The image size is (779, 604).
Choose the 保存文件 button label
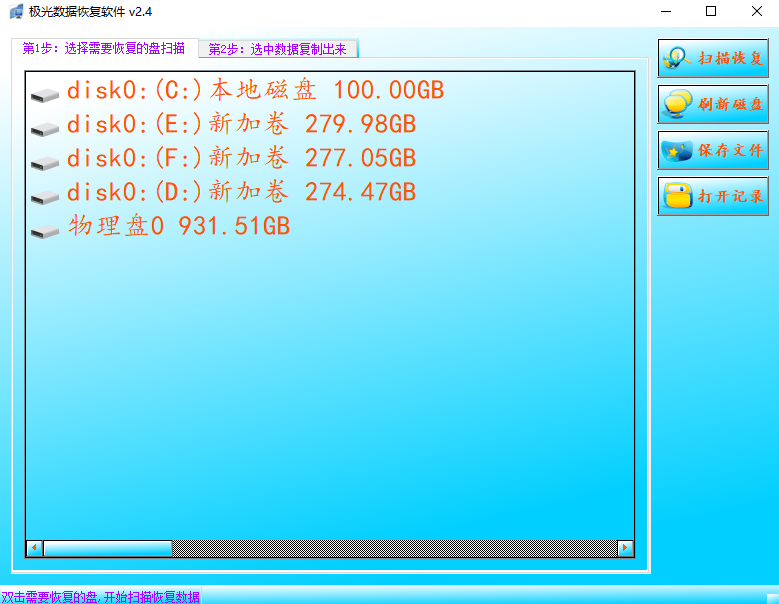(x=730, y=151)
